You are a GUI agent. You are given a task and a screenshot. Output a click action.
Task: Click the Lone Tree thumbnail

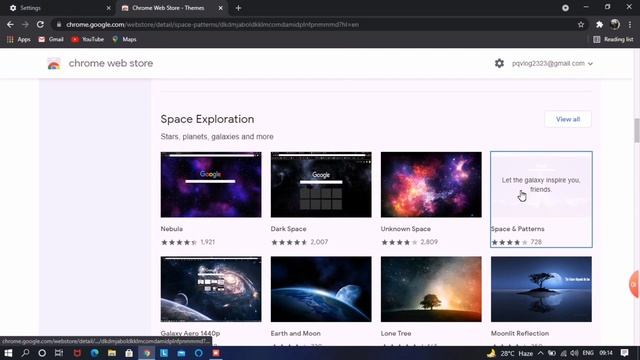(431, 289)
